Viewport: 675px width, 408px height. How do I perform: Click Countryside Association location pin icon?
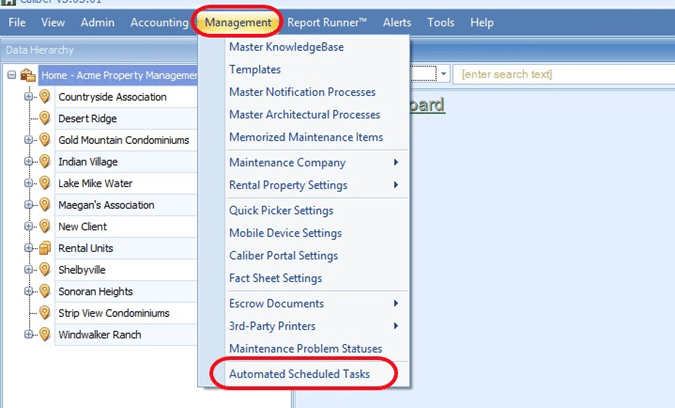pyautogui.click(x=45, y=96)
